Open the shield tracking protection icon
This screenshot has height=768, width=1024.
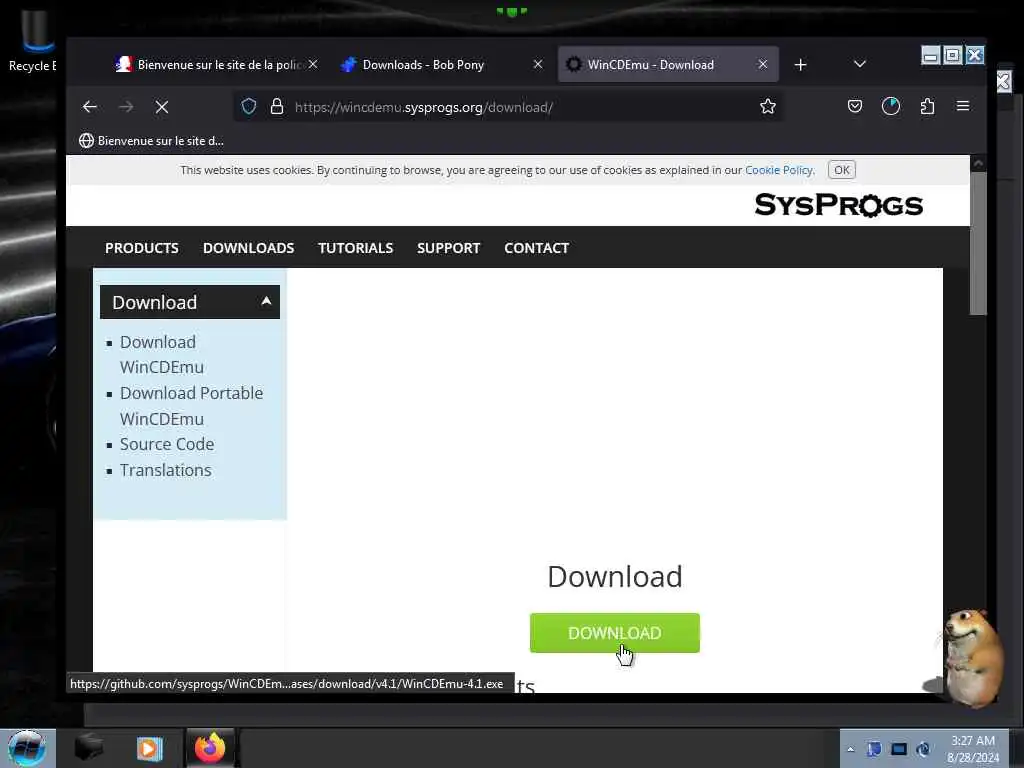[x=249, y=106]
